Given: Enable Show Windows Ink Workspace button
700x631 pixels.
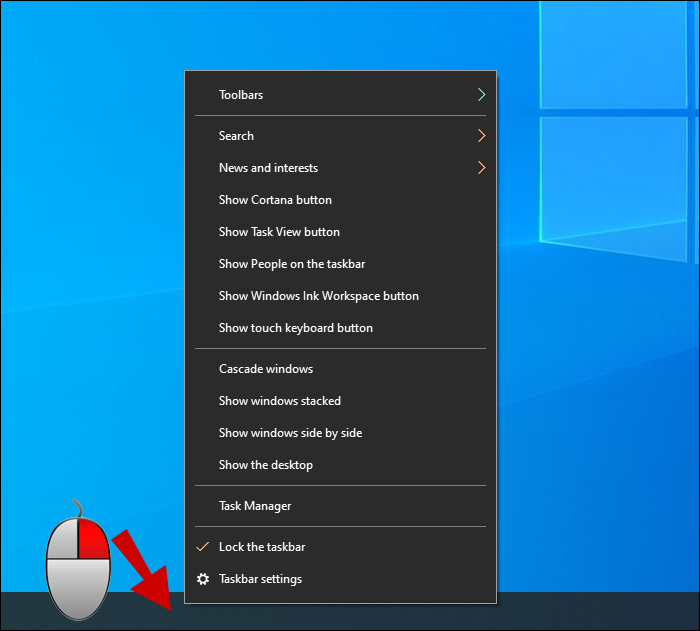Looking at the screenshot, I should point(318,296).
